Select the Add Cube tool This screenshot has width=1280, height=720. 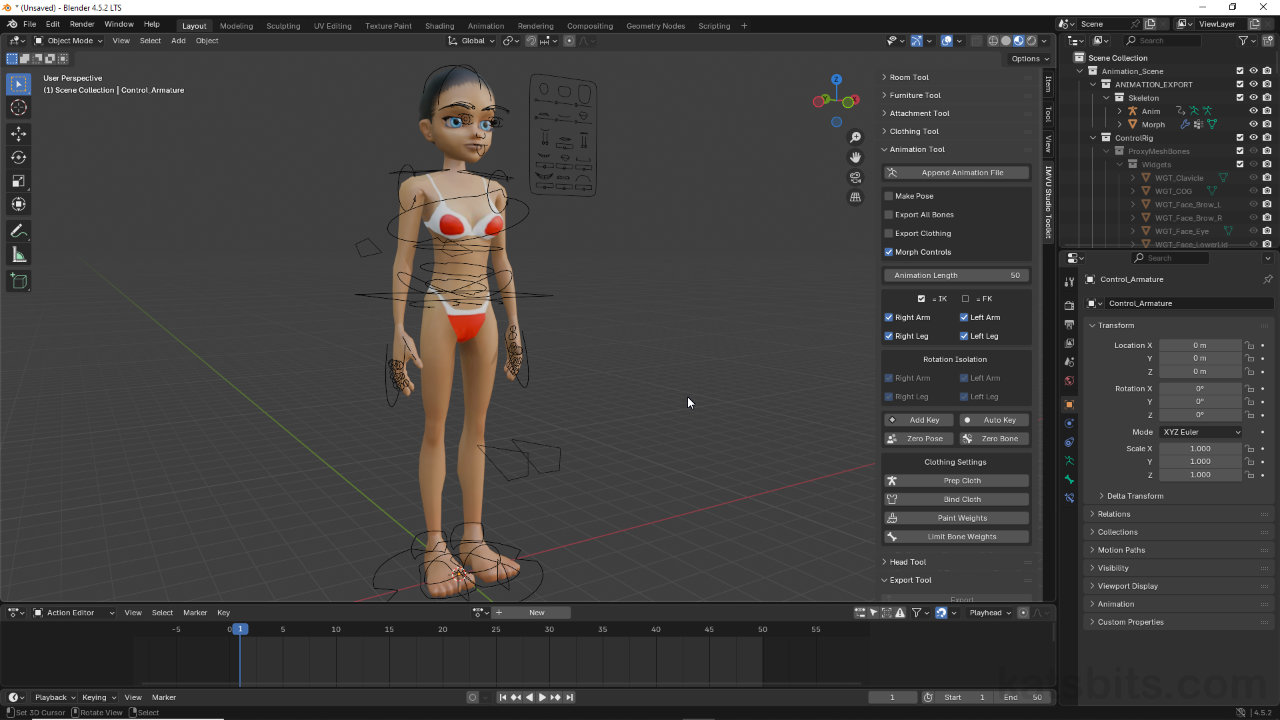point(18,281)
